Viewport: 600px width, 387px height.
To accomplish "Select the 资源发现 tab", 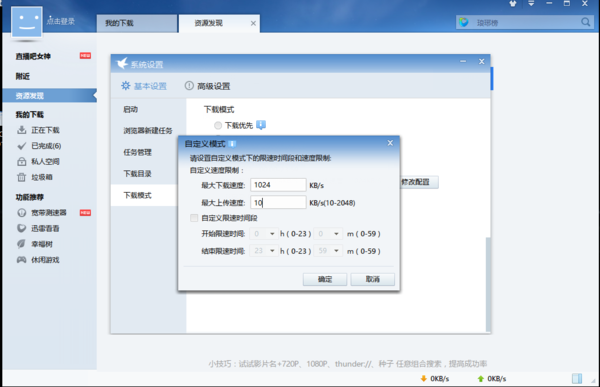I will [x=219, y=23].
